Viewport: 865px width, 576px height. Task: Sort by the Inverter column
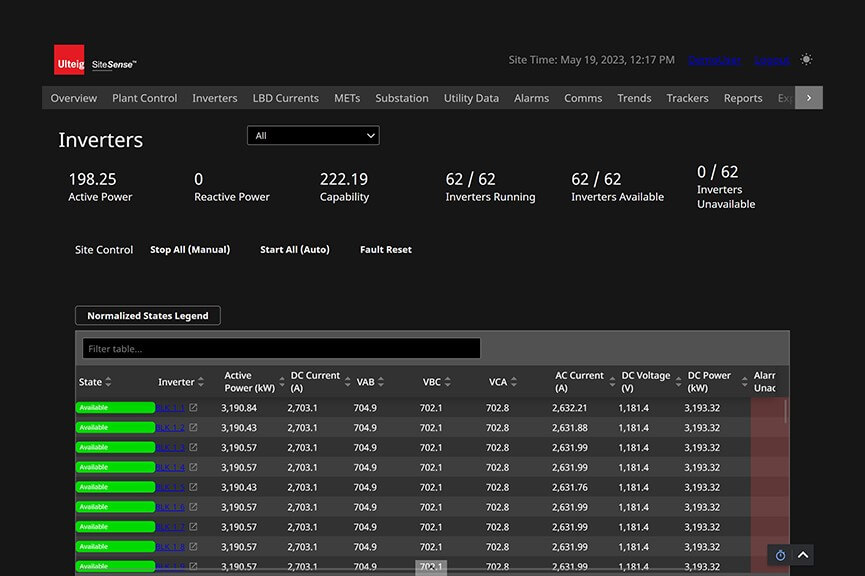pos(201,382)
